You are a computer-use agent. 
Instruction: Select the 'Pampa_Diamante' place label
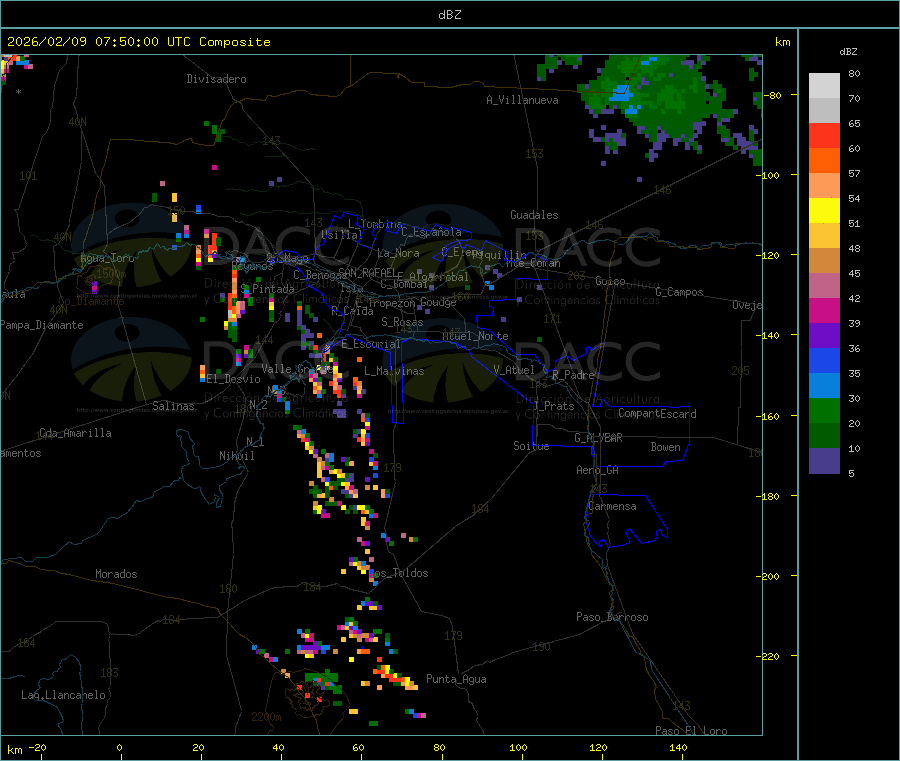pyautogui.click(x=42, y=325)
